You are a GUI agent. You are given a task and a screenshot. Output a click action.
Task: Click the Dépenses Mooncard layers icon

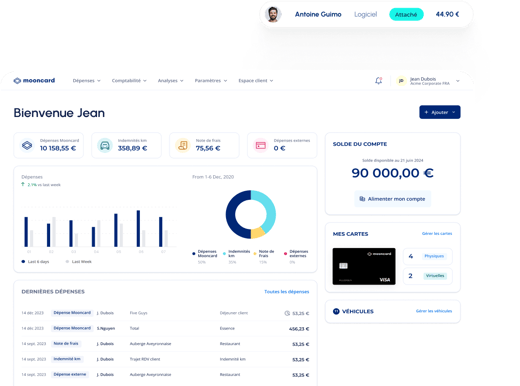(27, 145)
